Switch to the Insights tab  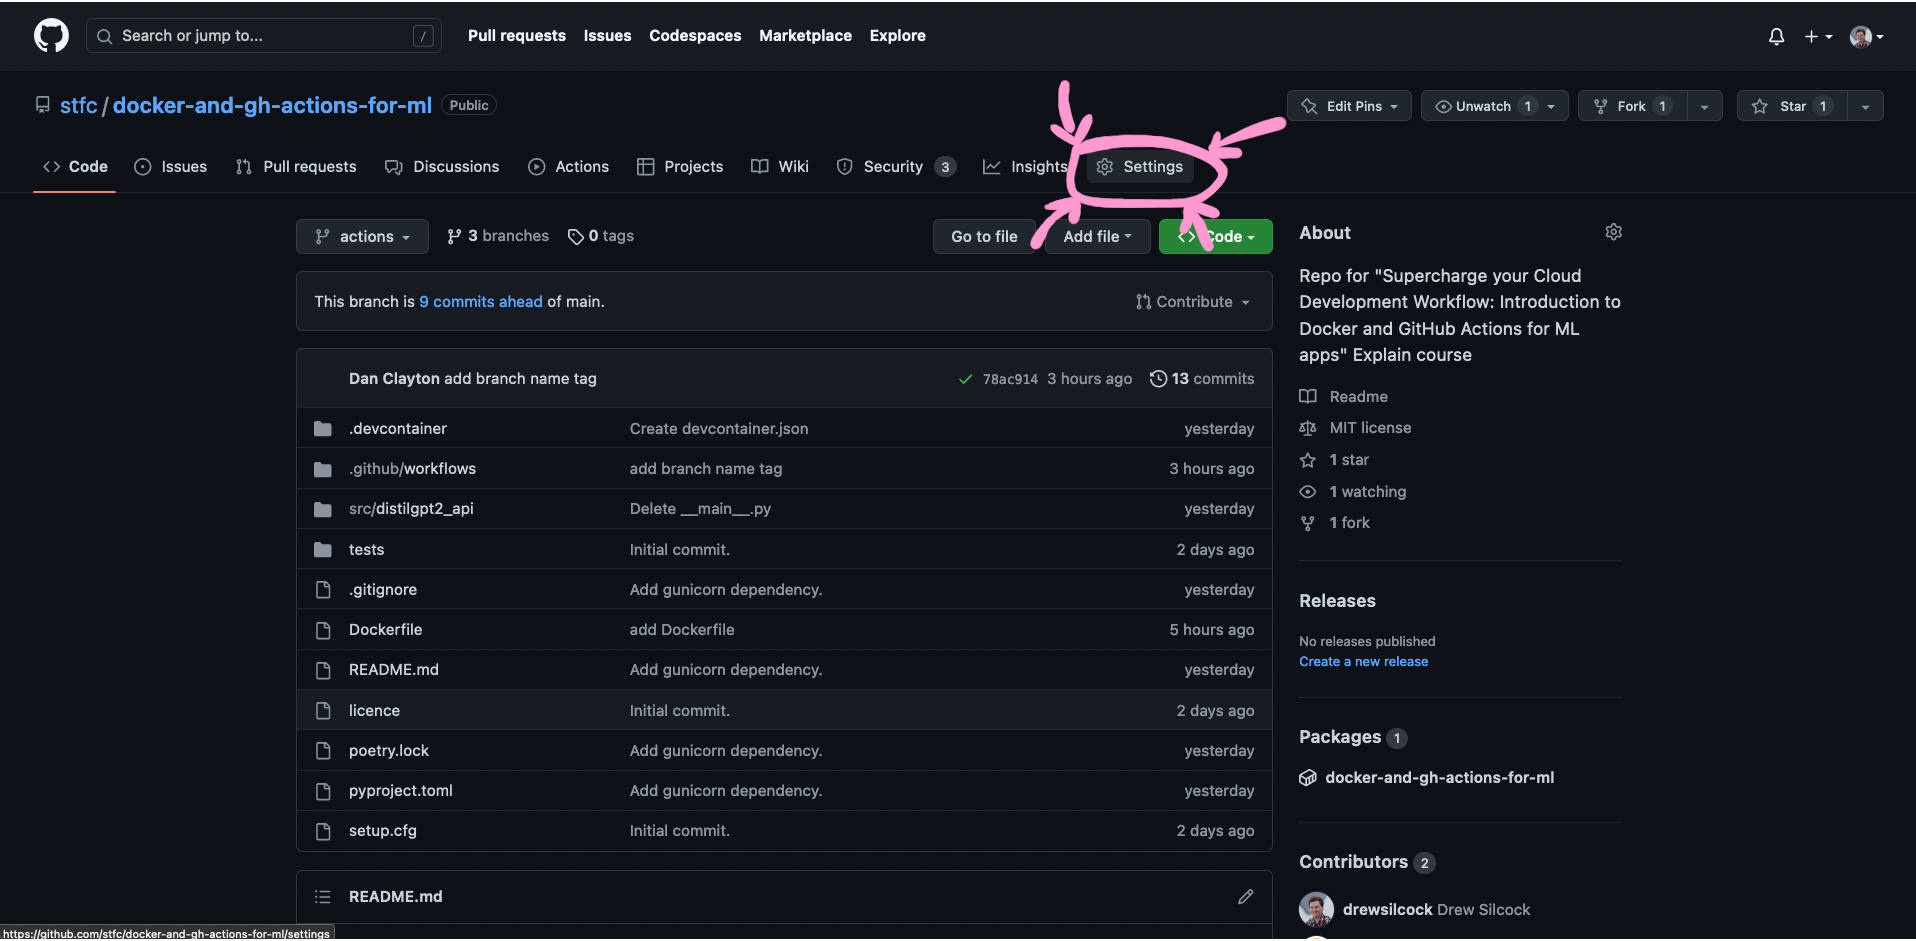point(1025,166)
